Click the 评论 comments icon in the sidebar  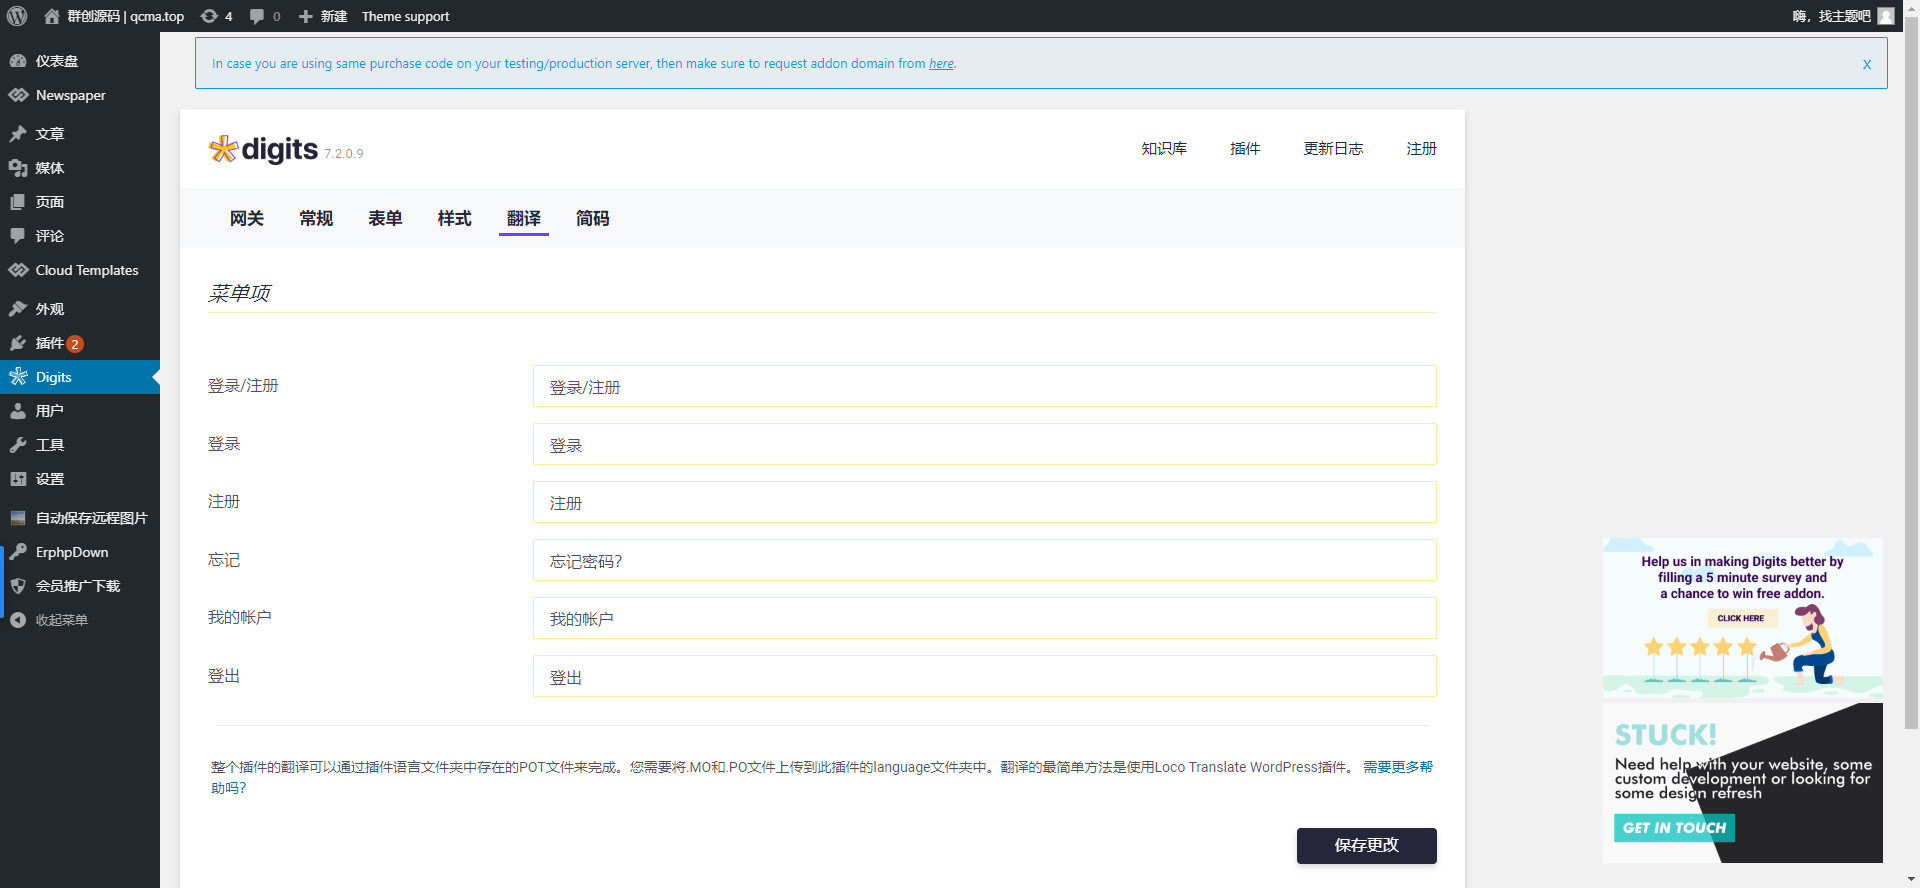point(18,236)
